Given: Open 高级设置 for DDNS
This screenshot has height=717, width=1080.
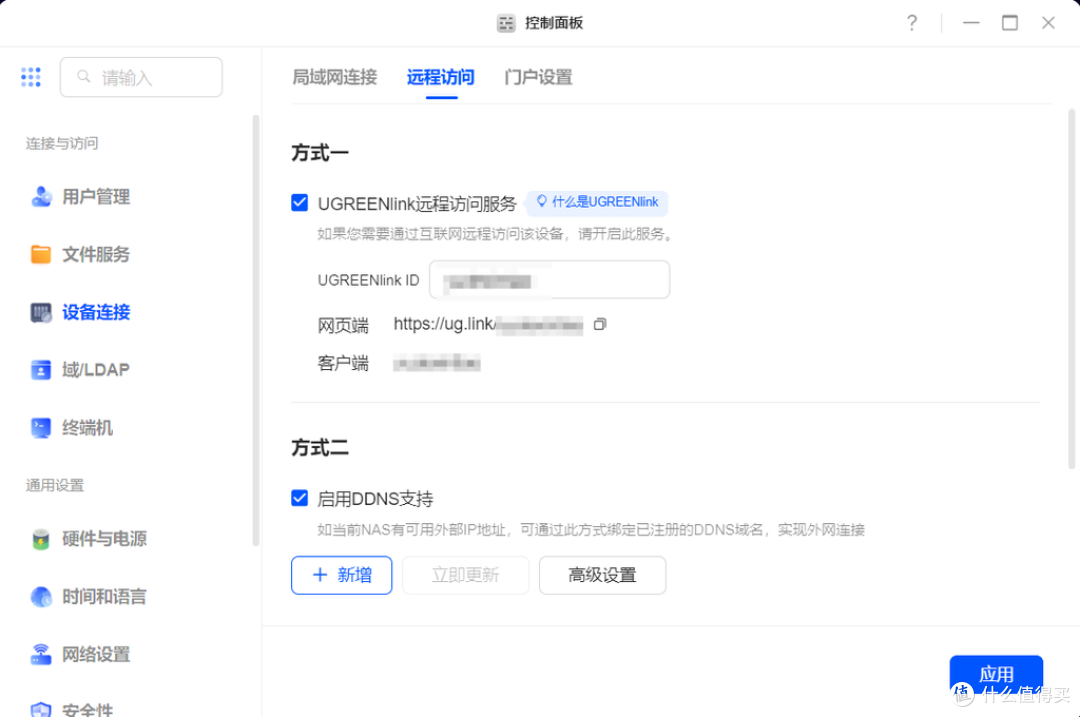Looking at the screenshot, I should pos(603,574).
